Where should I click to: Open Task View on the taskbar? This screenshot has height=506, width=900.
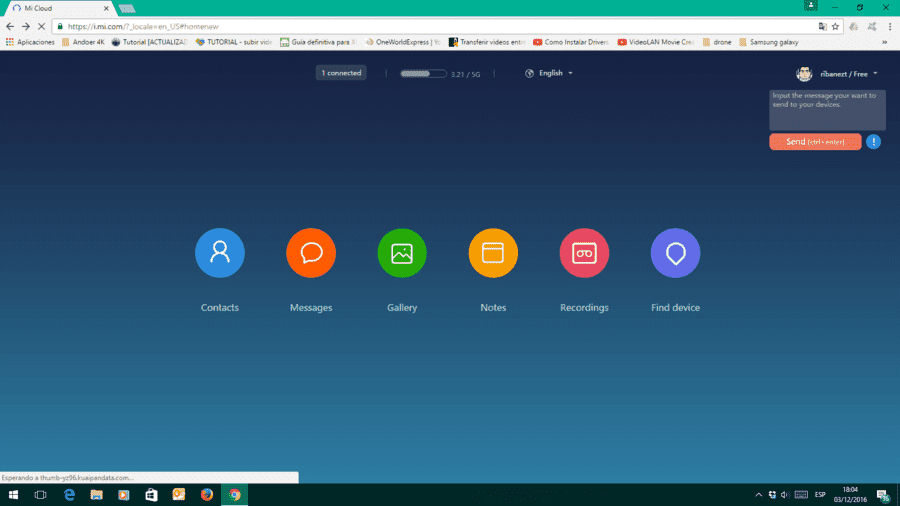point(40,495)
